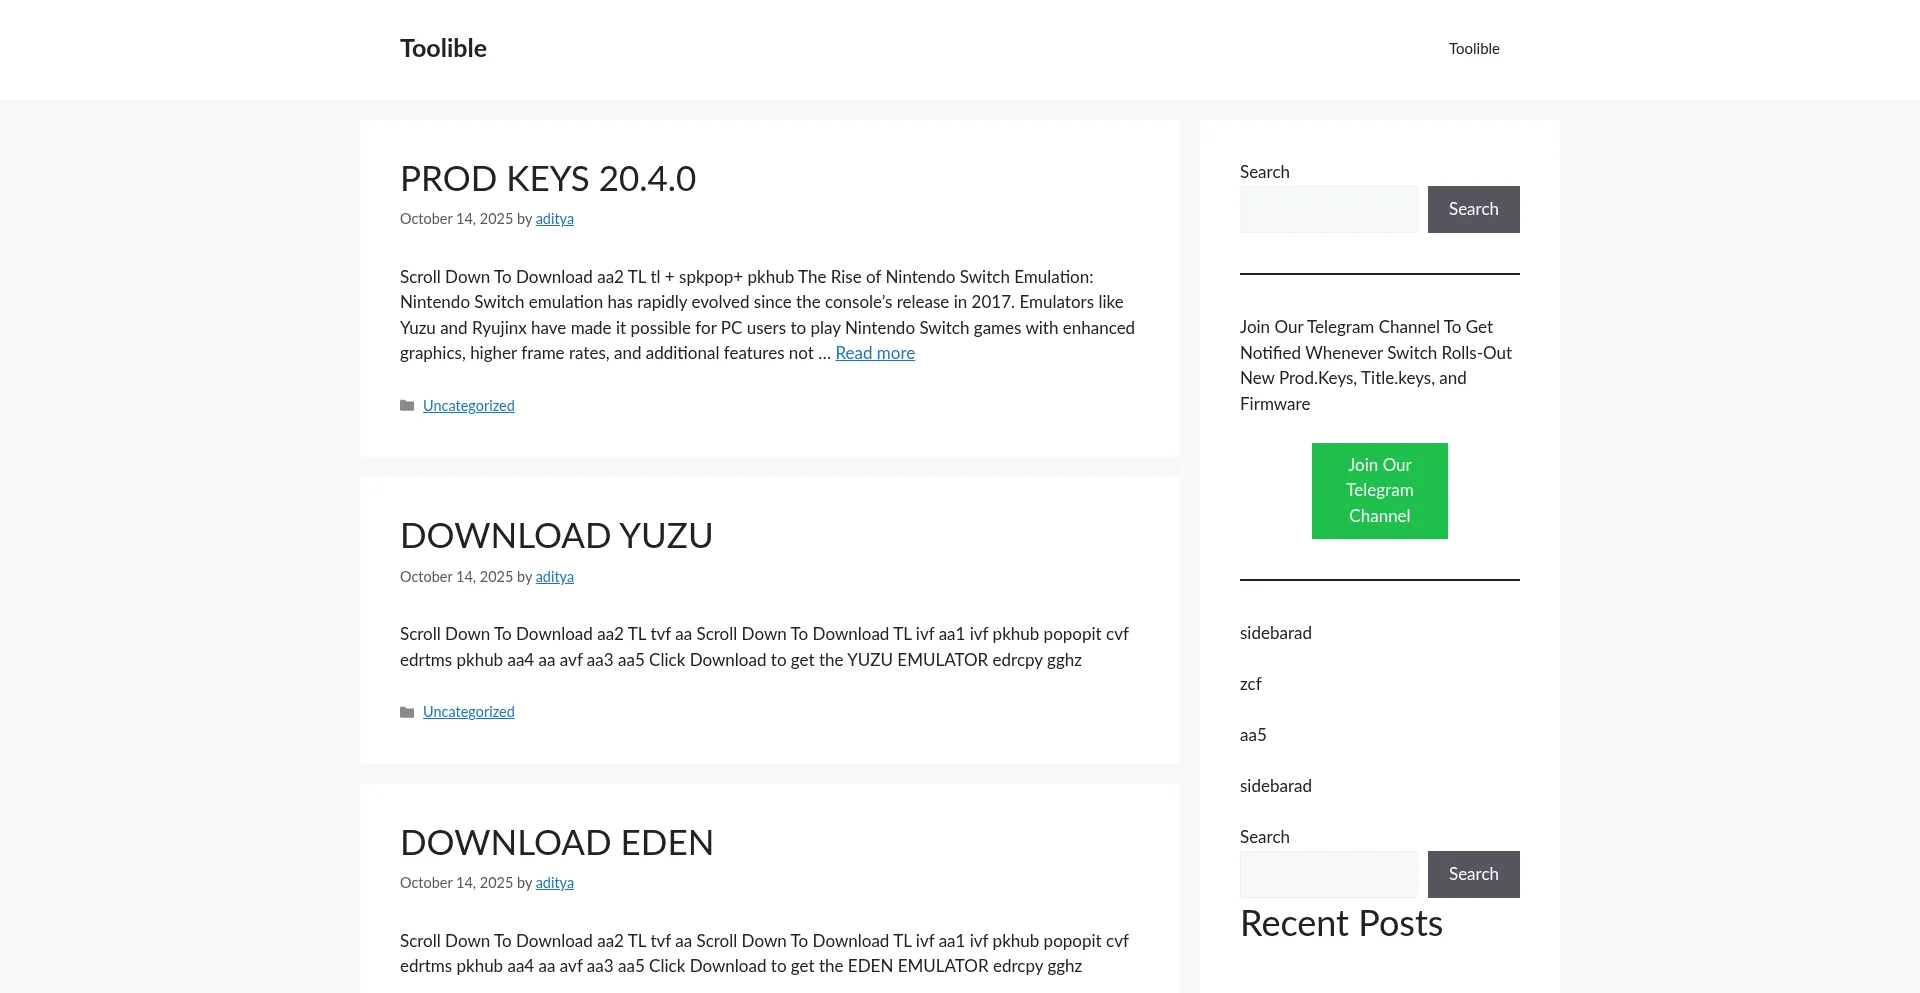Open Uncategorized category under PROD KEYS post
The image size is (1920, 993).
click(x=468, y=406)
